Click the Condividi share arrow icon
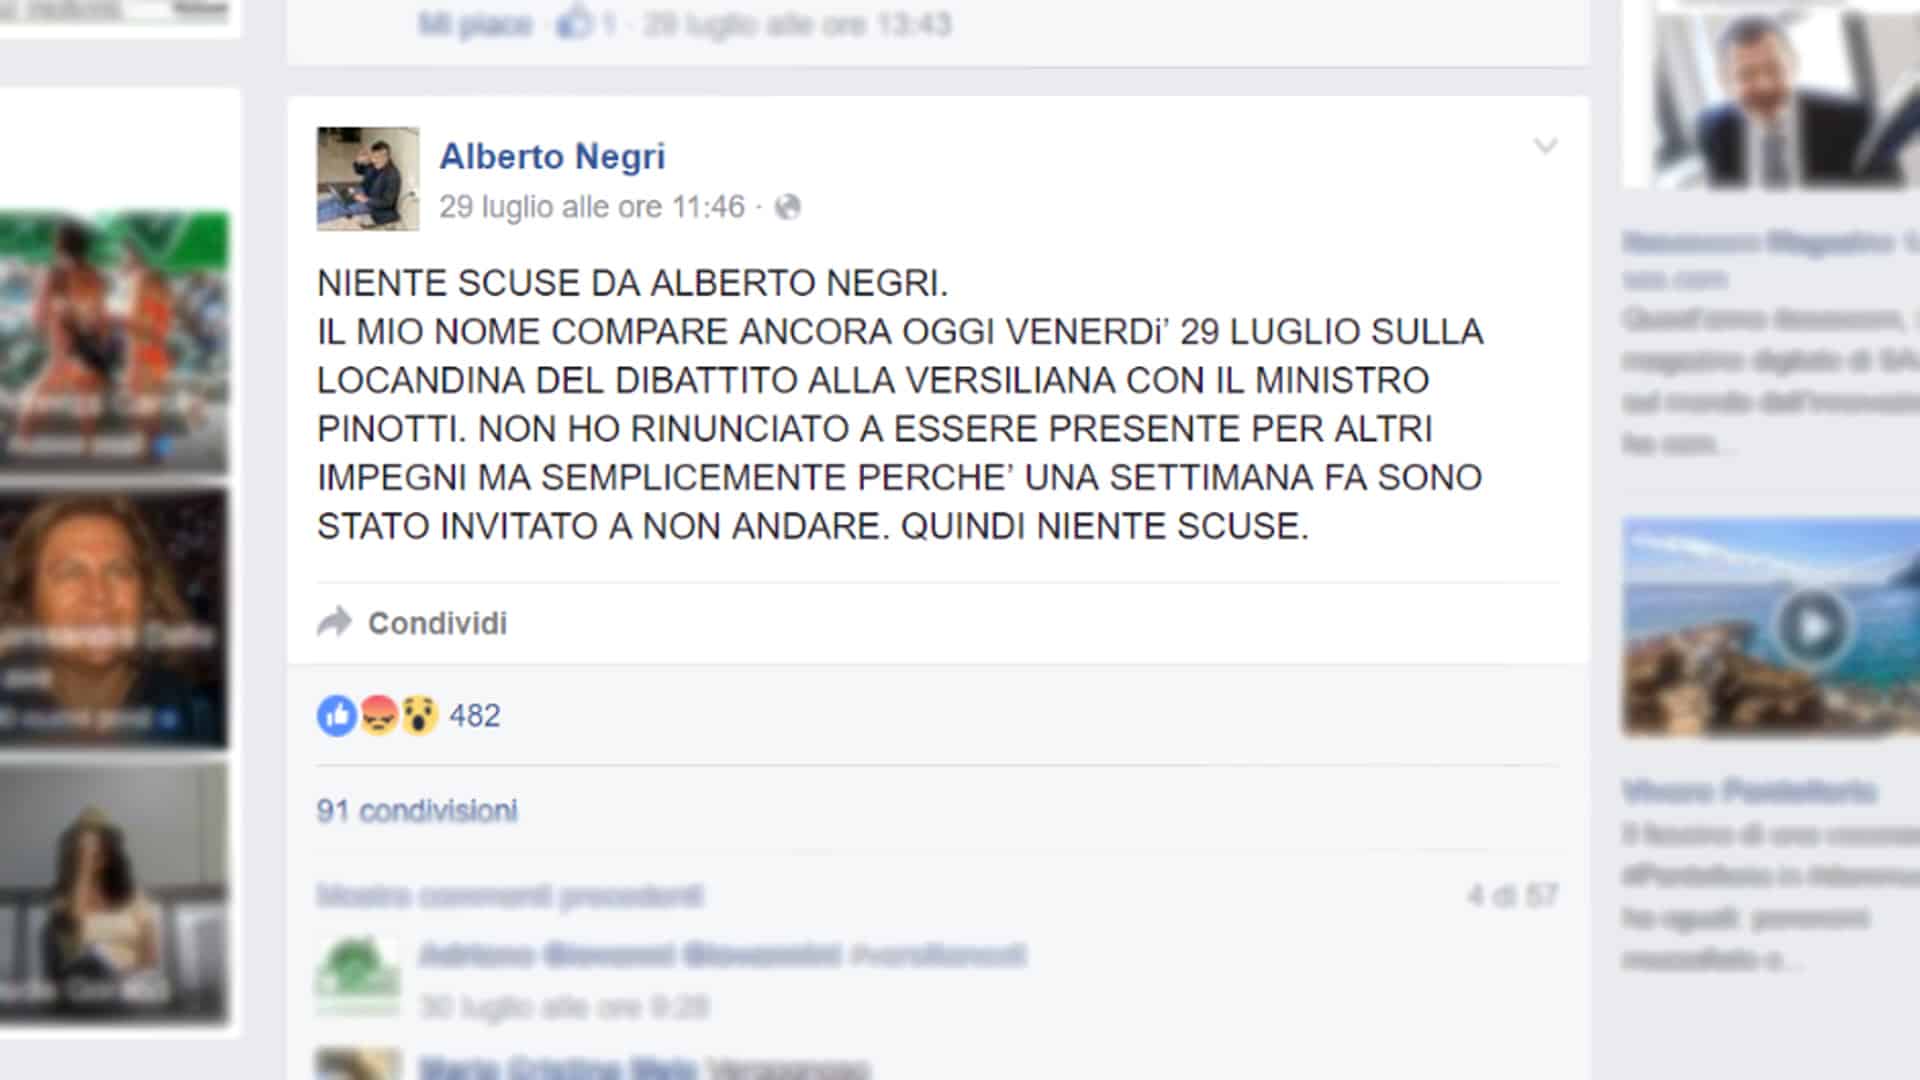The height and width of the screenshot is (1080, 1920). pos(334,622)
